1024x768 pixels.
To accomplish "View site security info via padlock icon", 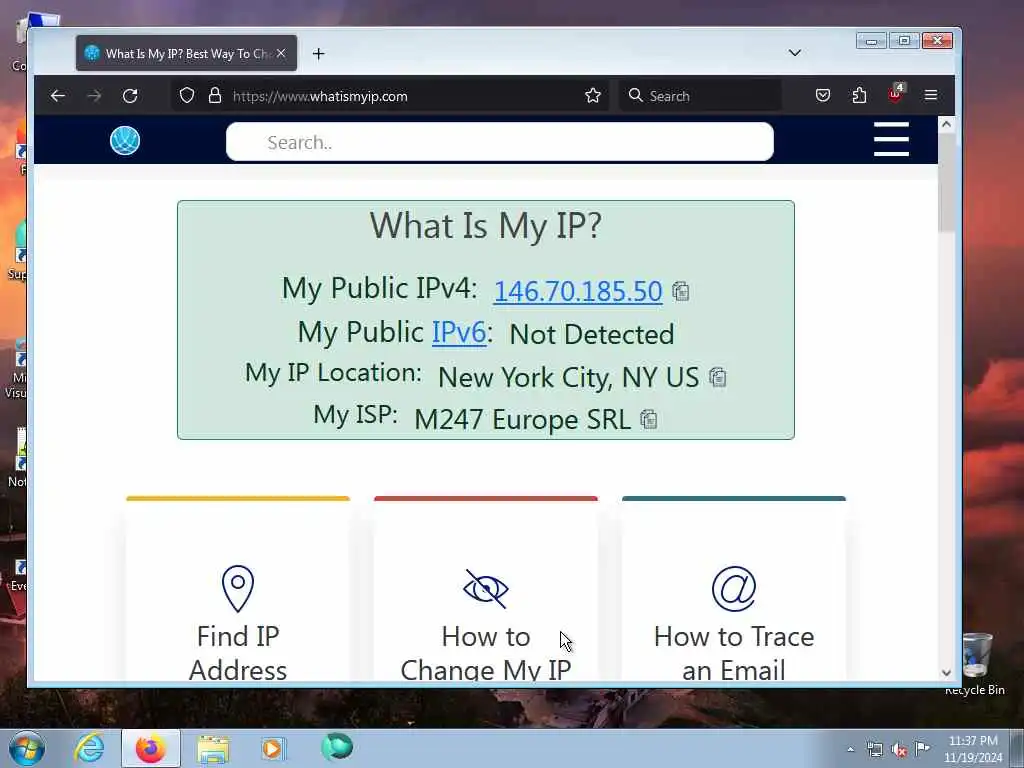I will pyautogui.click(x=215, y=96).
